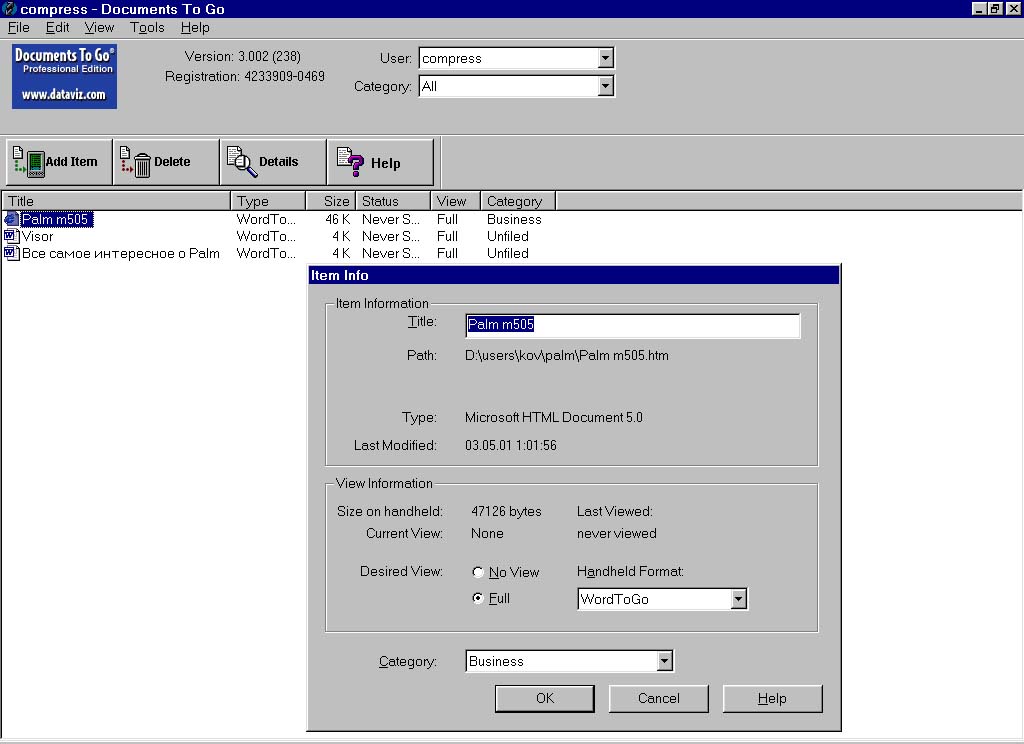Viewport: 1024px width, 744px height.
Task: Click the path D:\users\kov\palm\Palm m505.htm
Action: pyautogui.click(x=567, y=356)
